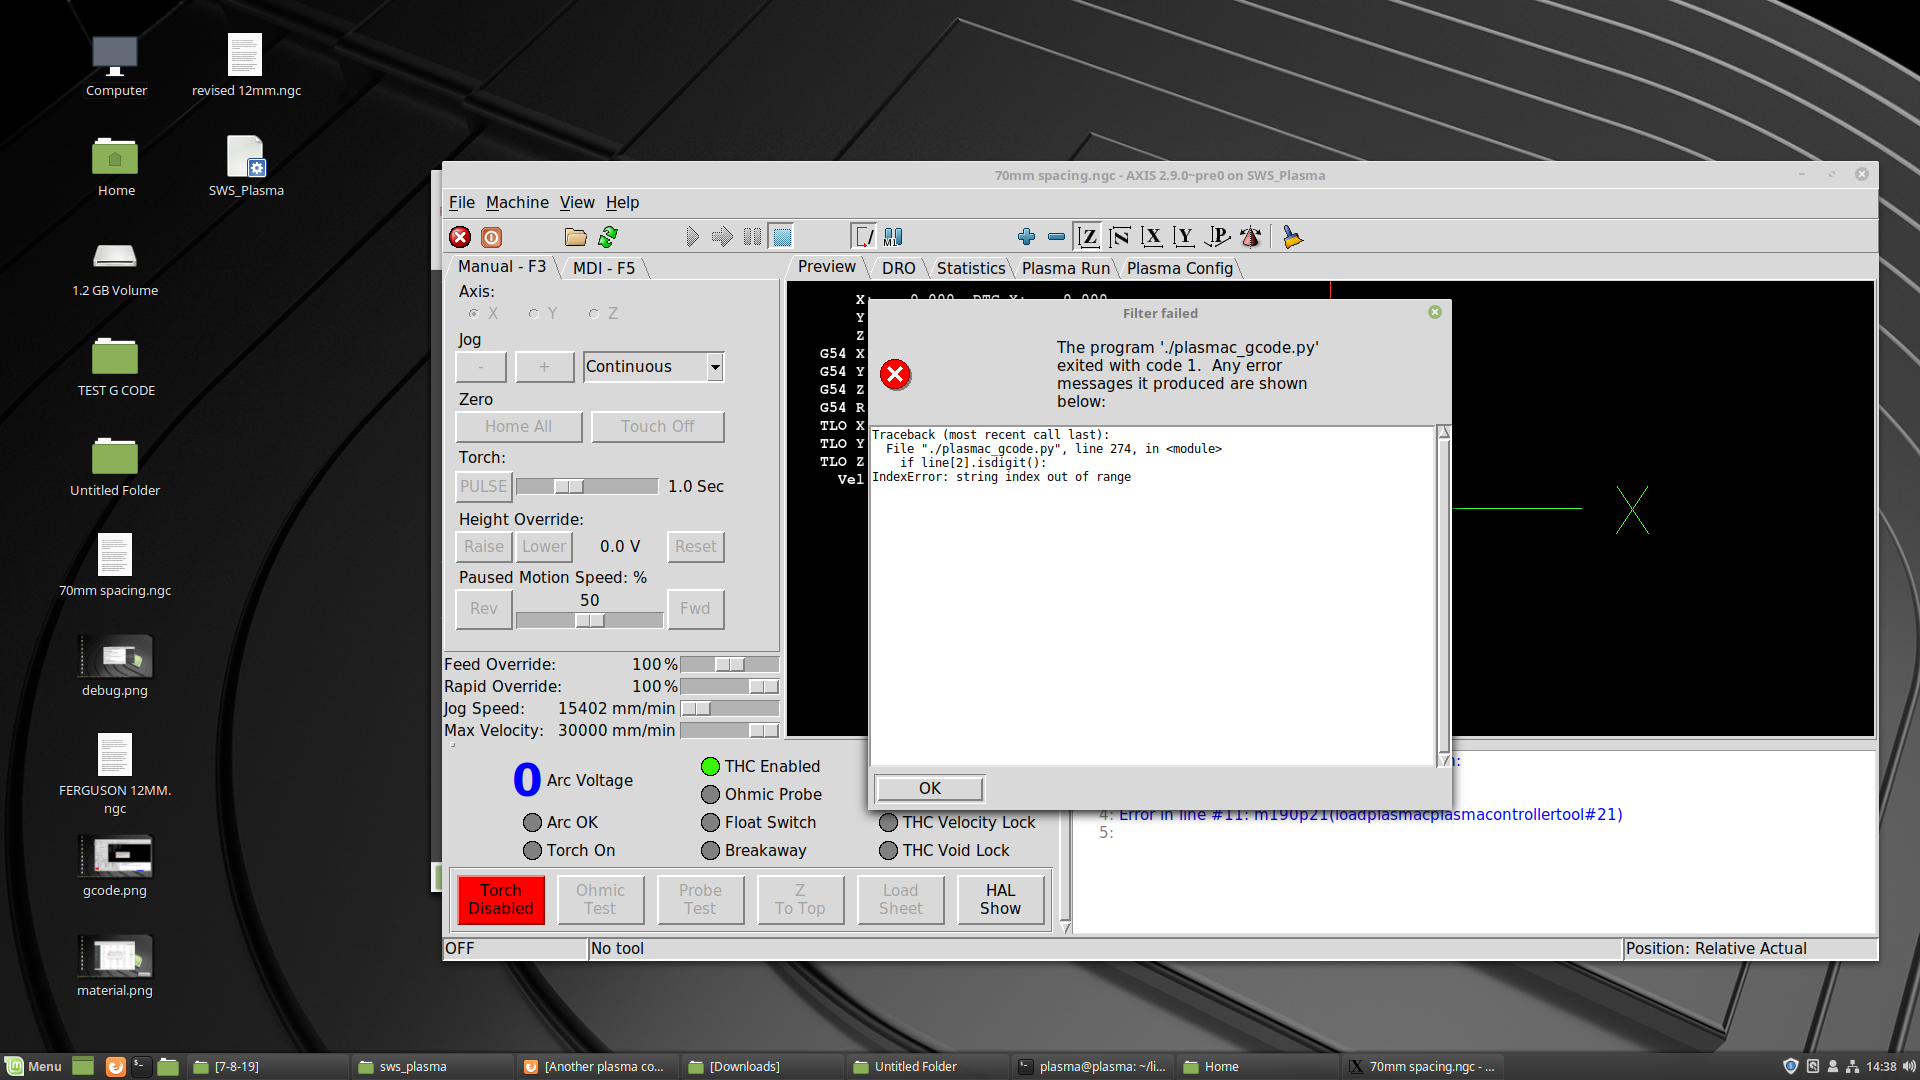Screen dimensions: 1920x1080
Task: Switch to the MDI - F5 tab
Action: 604,268
